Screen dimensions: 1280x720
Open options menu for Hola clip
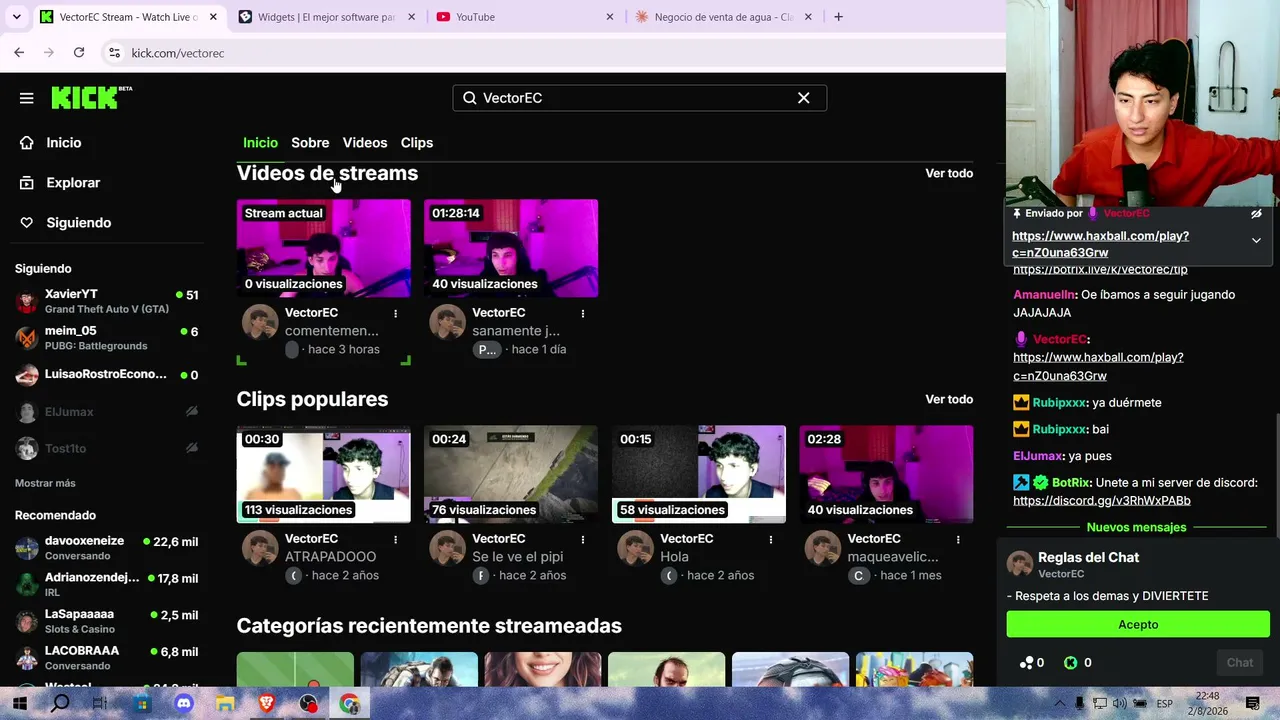pyautogui.click(x=770, y=540)
